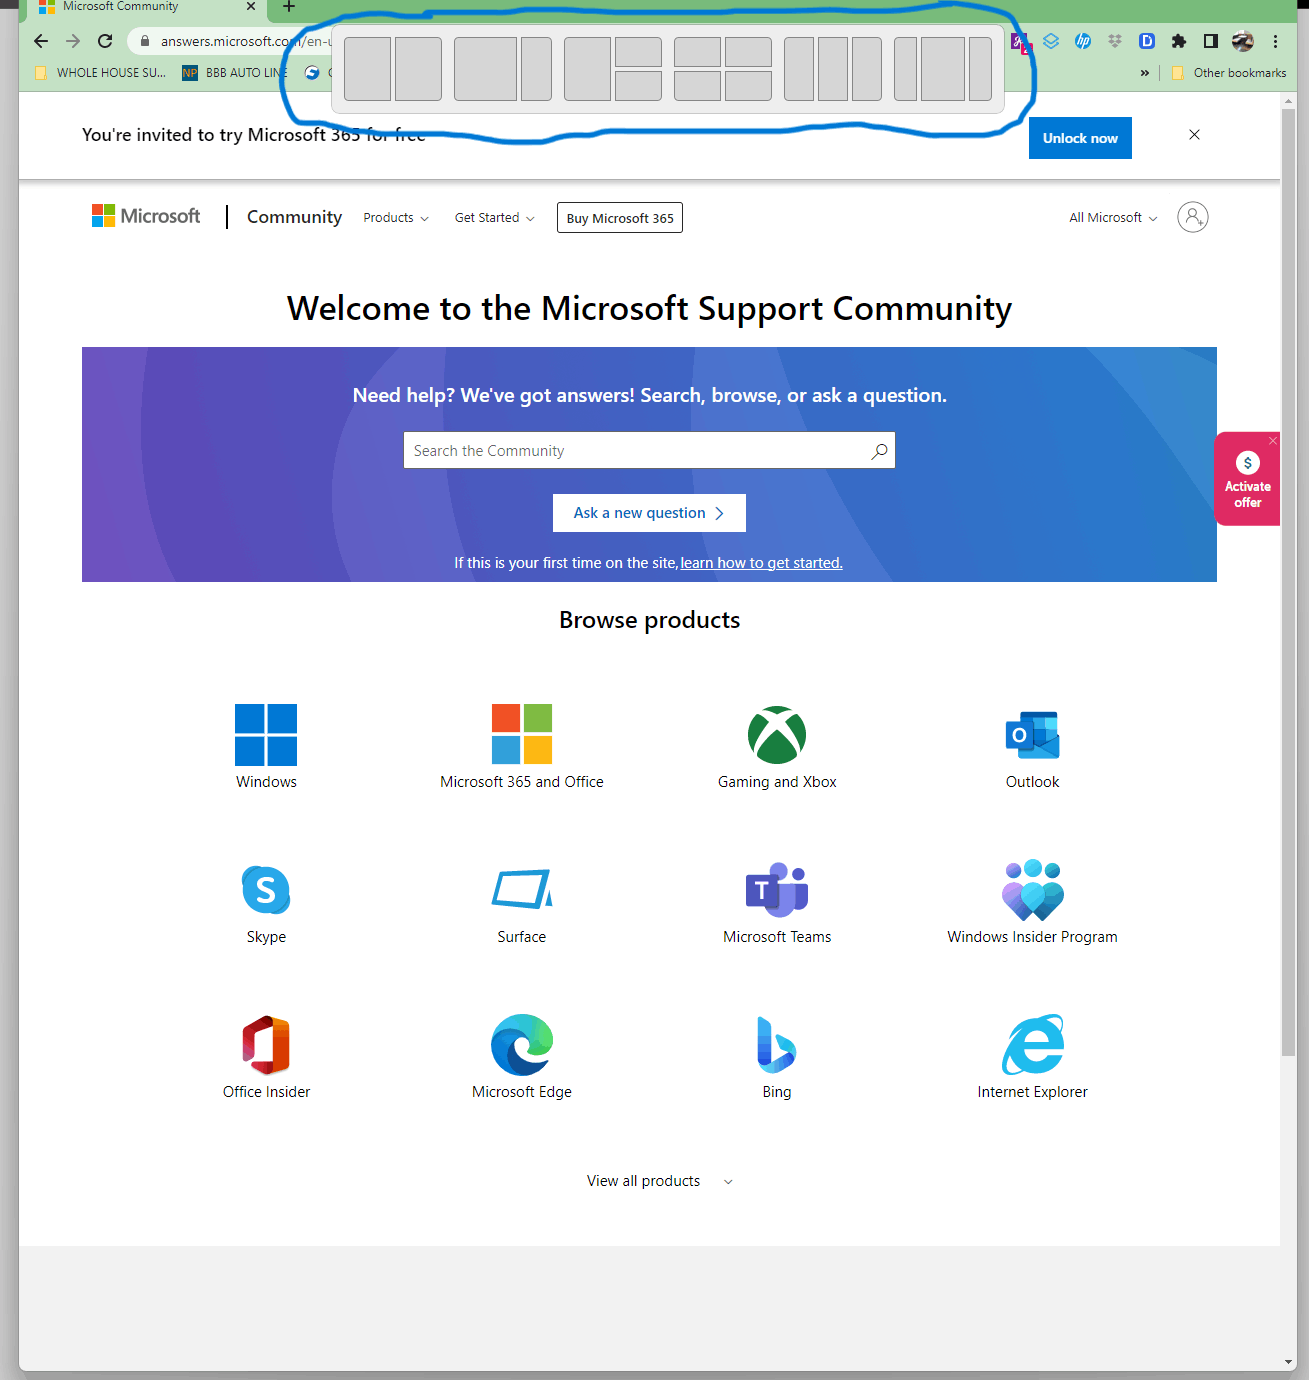Close the Activate offer badge
This screenshot has height=1380, width=1309.
point(1272,441)
